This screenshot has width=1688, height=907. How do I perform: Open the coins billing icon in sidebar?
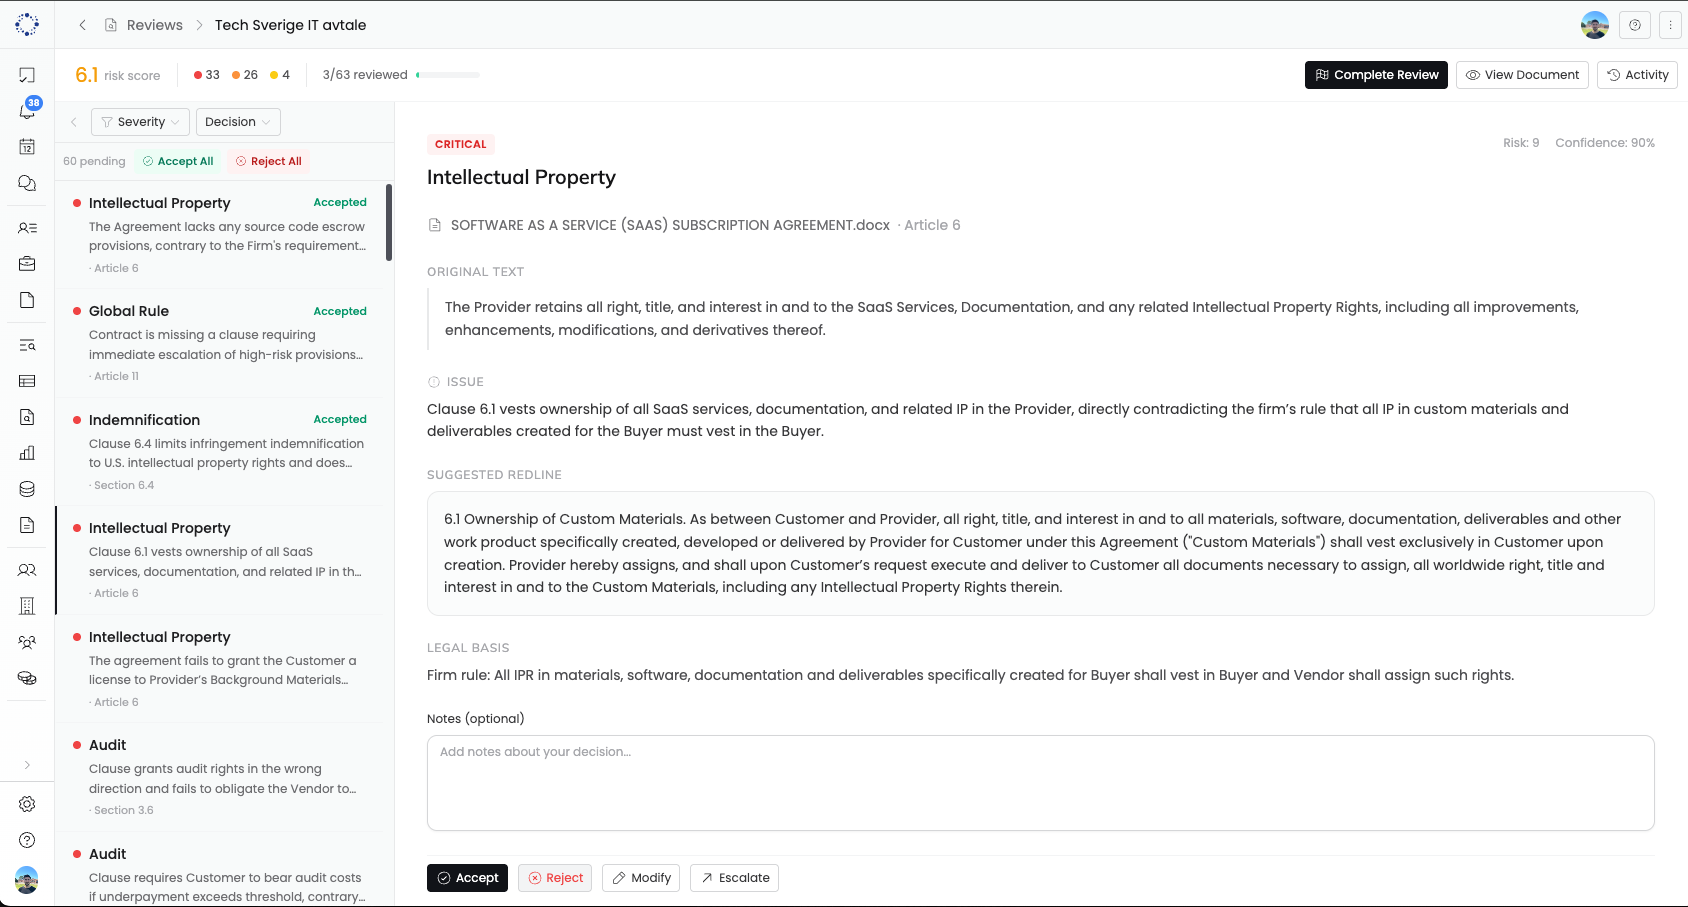[27, 678]
